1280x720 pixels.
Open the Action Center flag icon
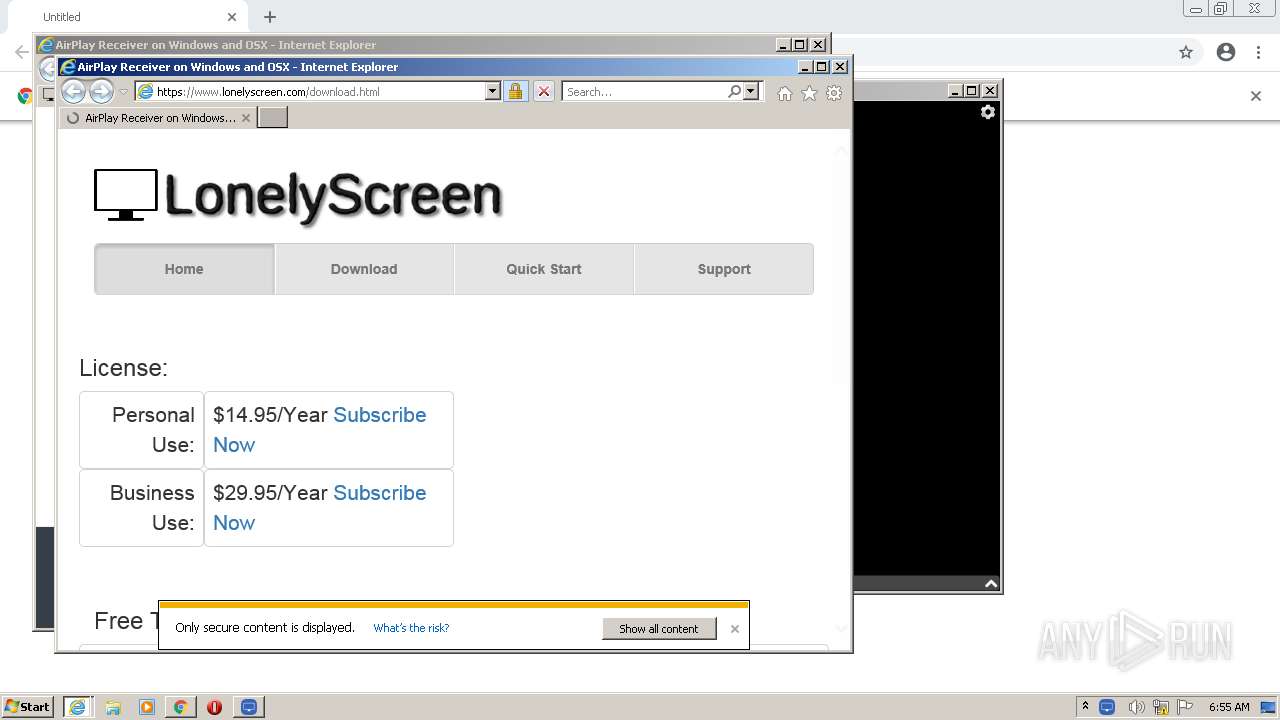click(1185, 707)
